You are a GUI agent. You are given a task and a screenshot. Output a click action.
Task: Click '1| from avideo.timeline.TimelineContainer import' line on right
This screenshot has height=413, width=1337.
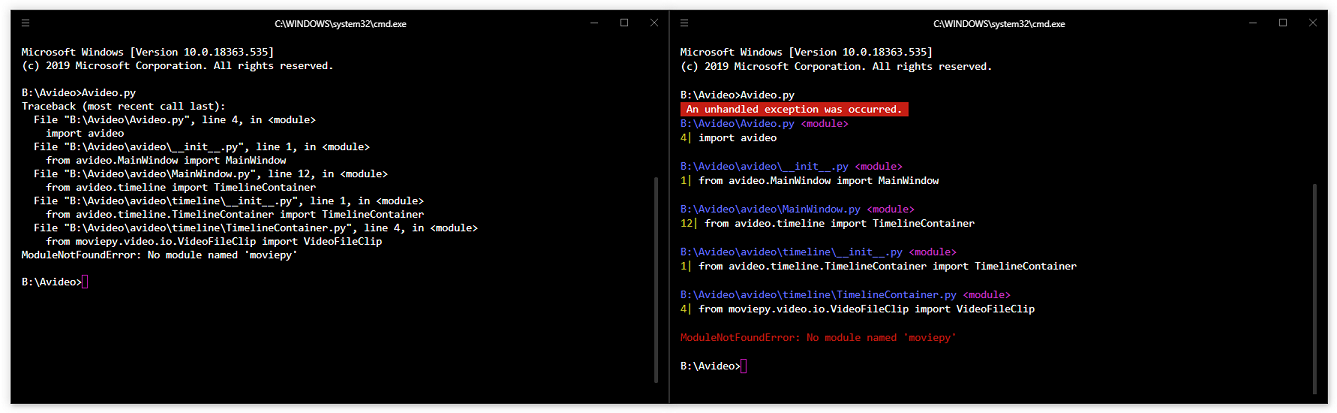(878, 266)
